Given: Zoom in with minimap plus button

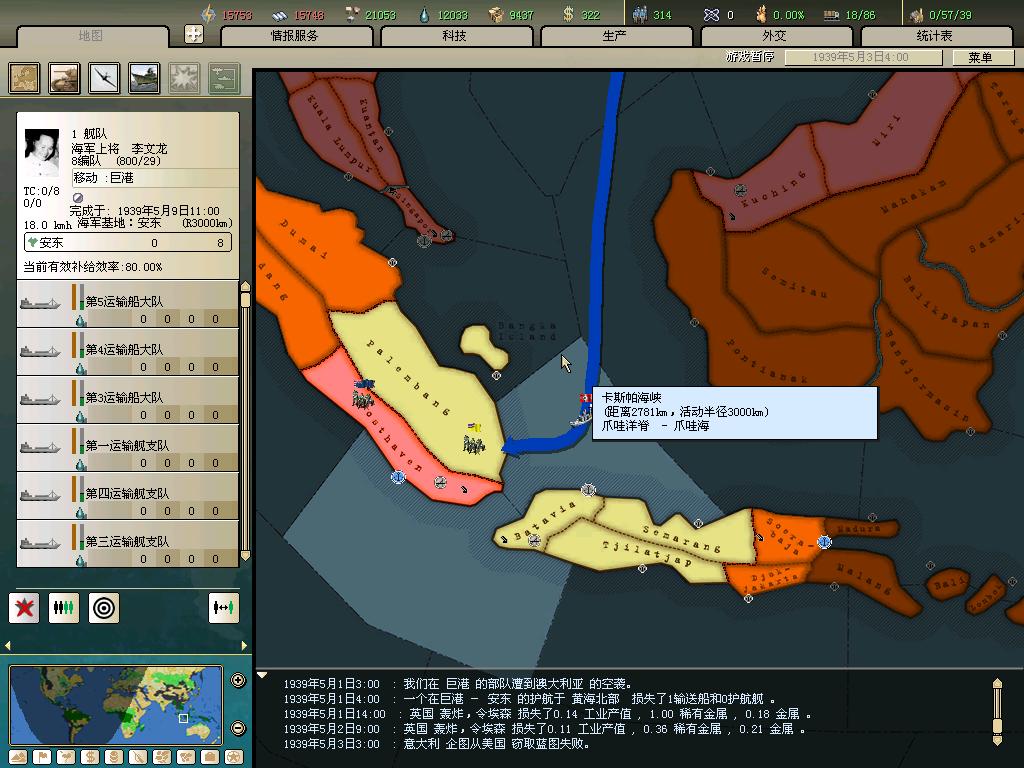Looking at the screenshot, I should [x=238, y=680].
